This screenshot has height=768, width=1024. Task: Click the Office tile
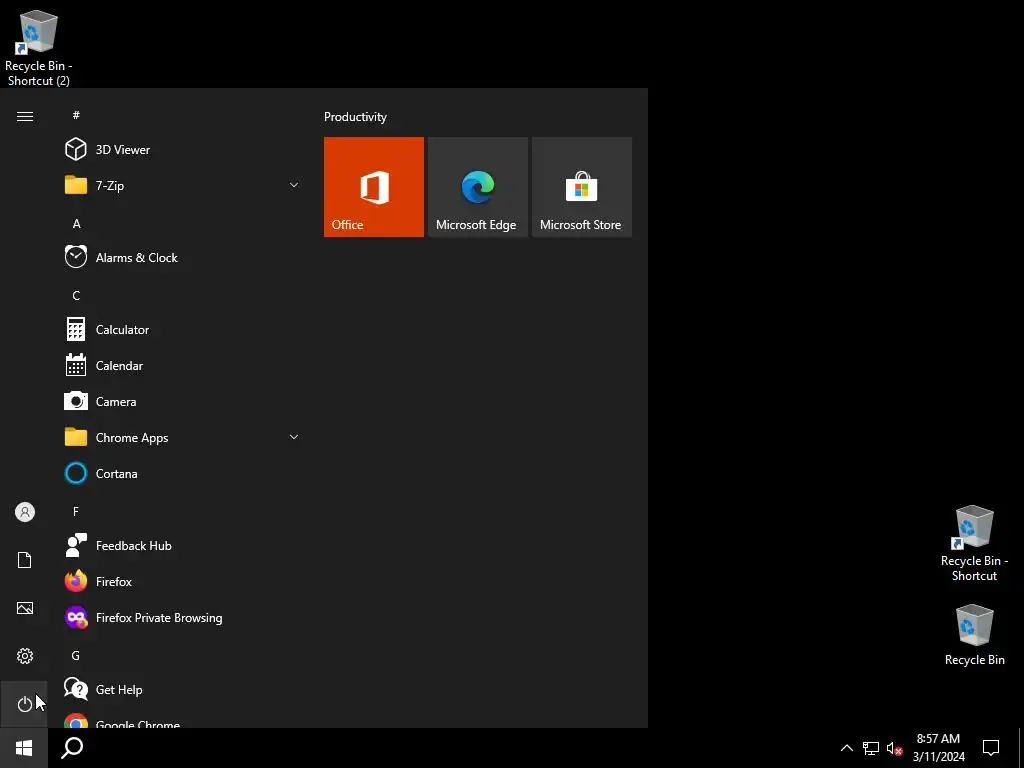coord(374,187)
